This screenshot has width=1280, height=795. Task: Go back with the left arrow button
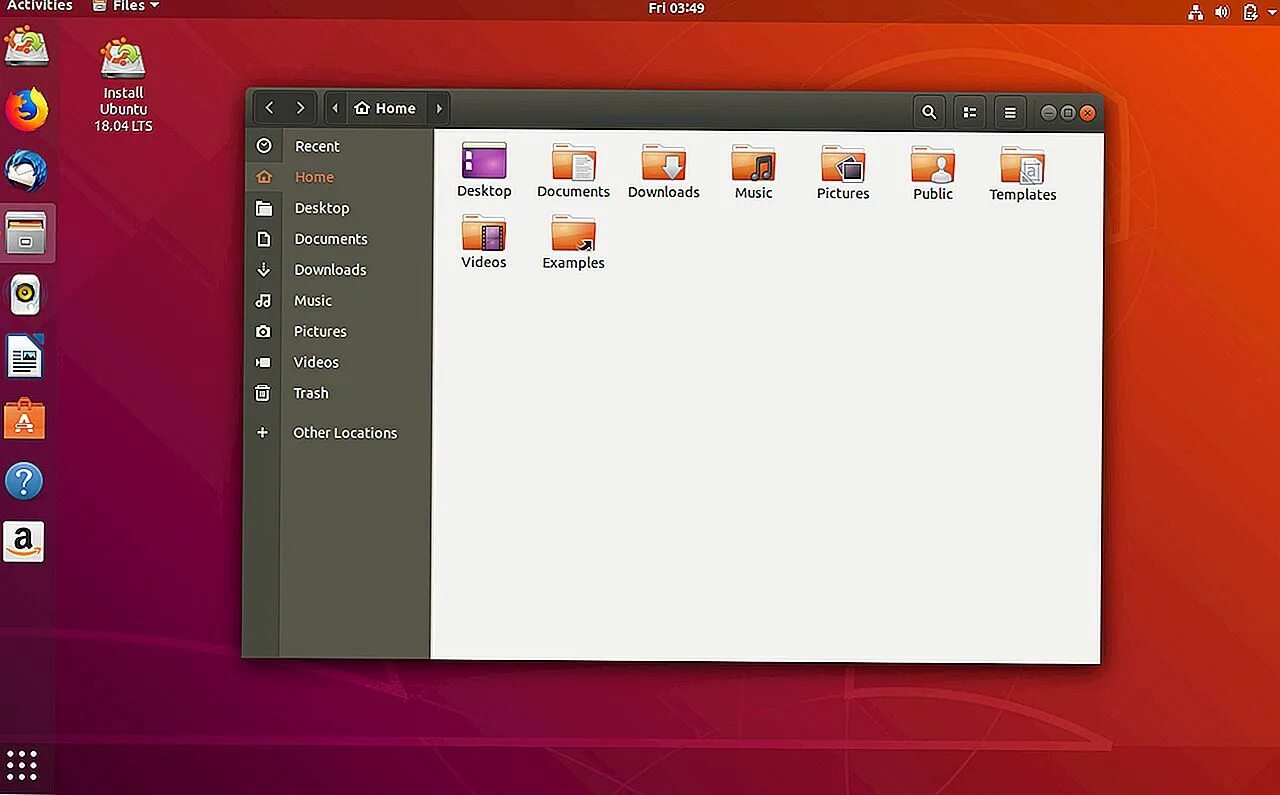point(270,108)
